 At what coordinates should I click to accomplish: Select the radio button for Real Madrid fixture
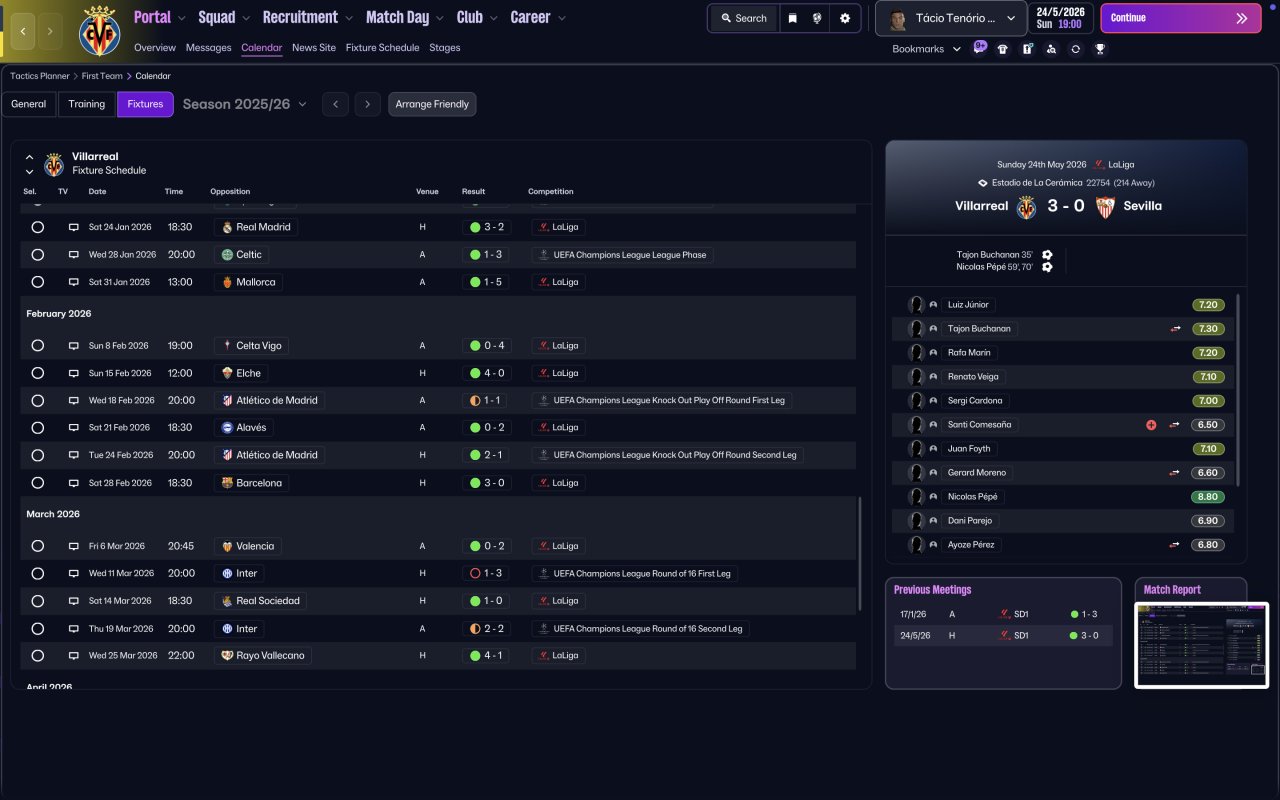(37, 227)
